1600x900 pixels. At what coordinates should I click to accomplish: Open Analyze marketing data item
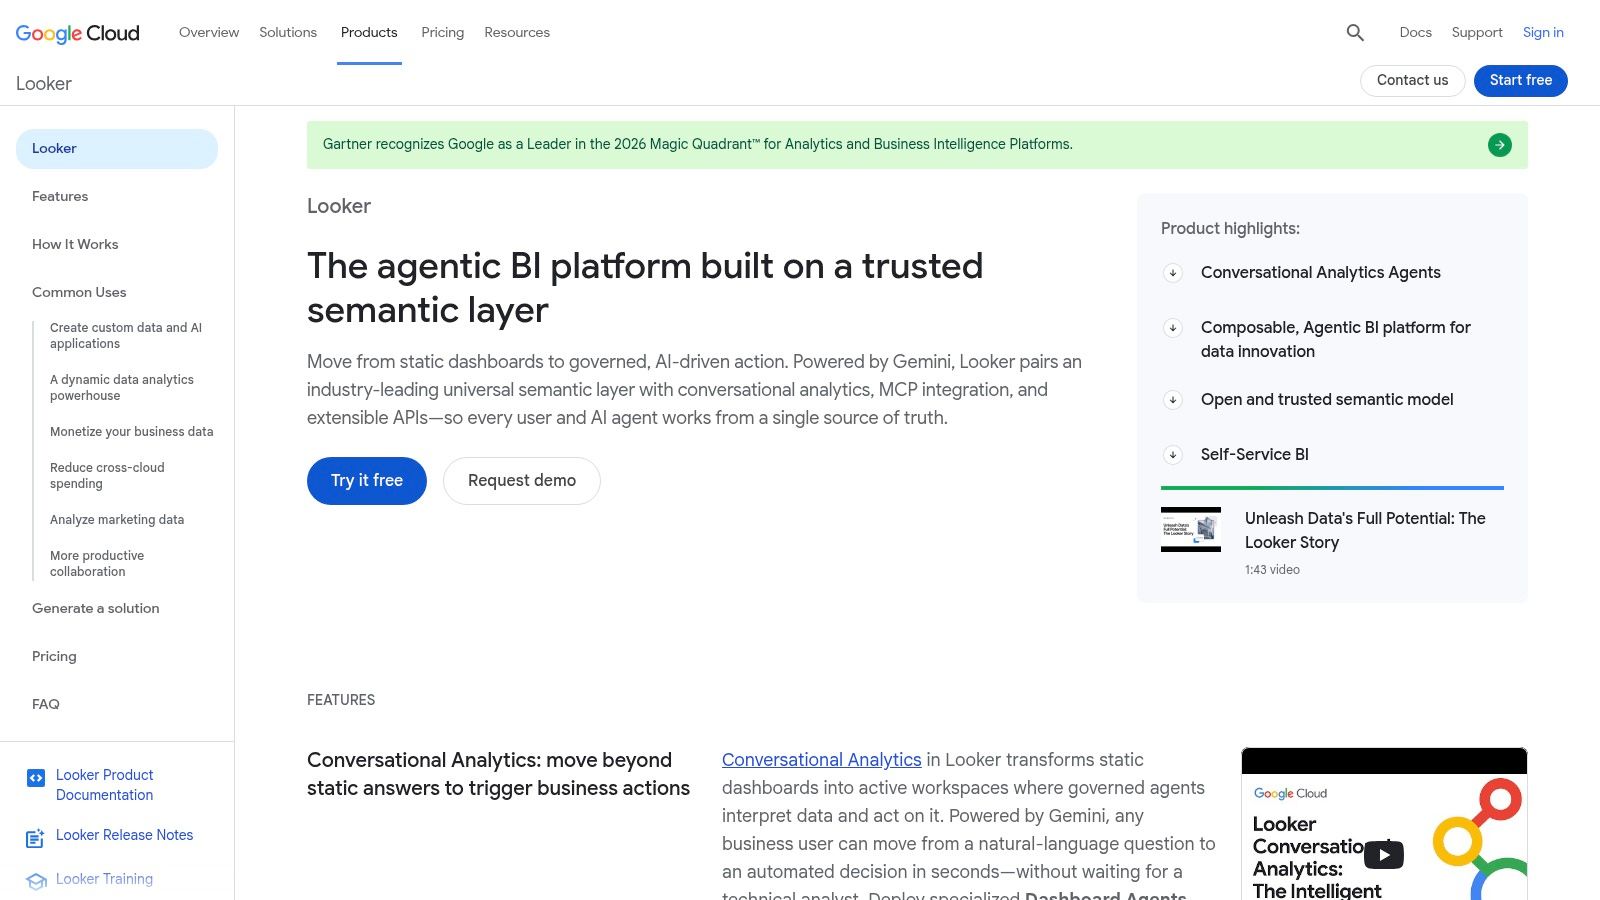point(117,520)
